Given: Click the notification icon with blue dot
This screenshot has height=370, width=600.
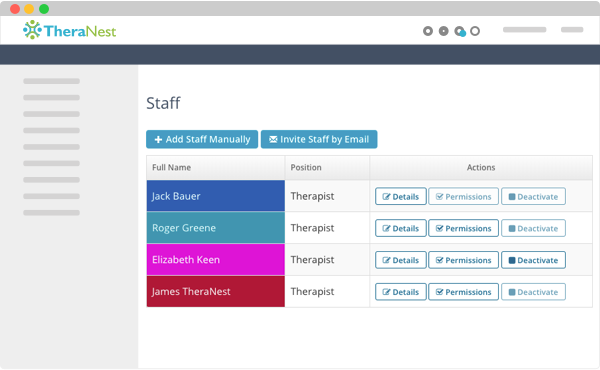Looking at the screenshot, I should 460,31.
